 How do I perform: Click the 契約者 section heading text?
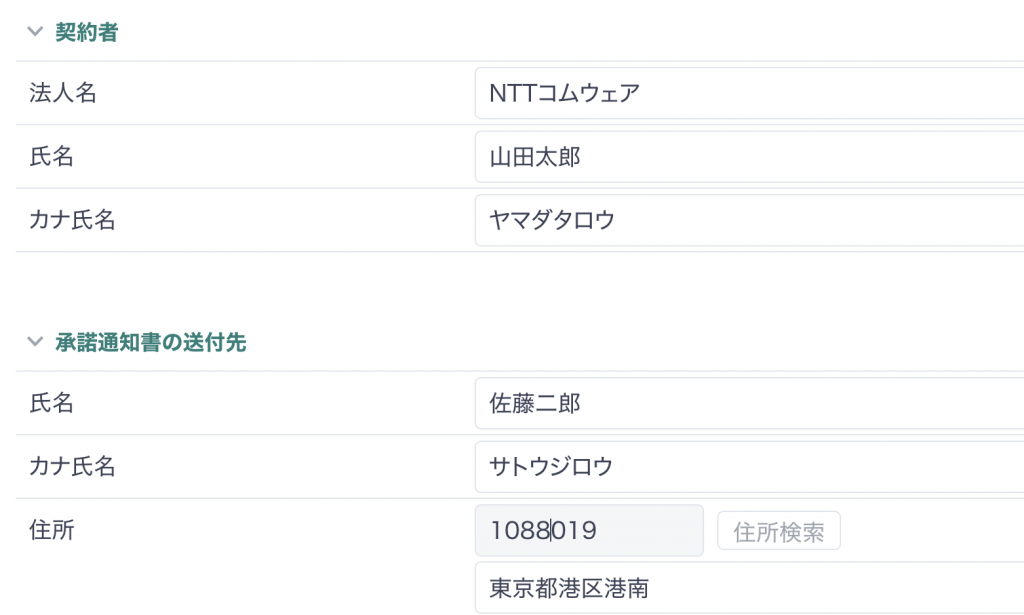86,31
